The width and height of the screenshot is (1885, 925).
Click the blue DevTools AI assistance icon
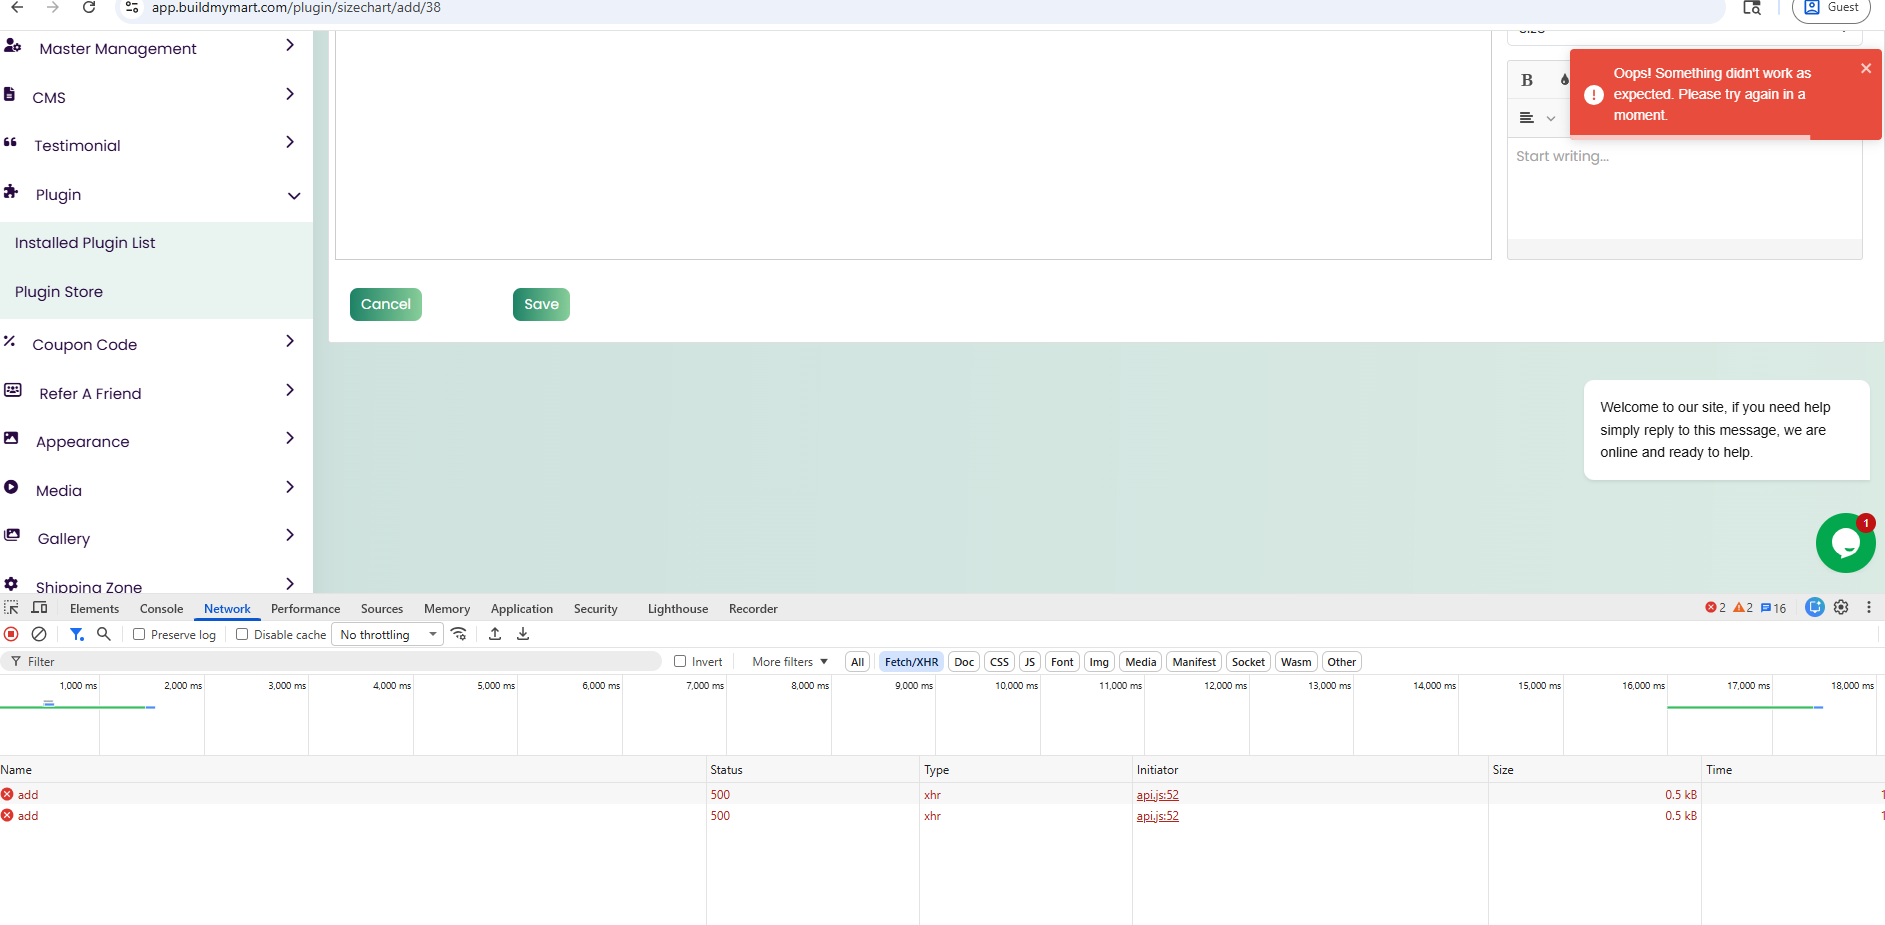[x=1814, y=607]
